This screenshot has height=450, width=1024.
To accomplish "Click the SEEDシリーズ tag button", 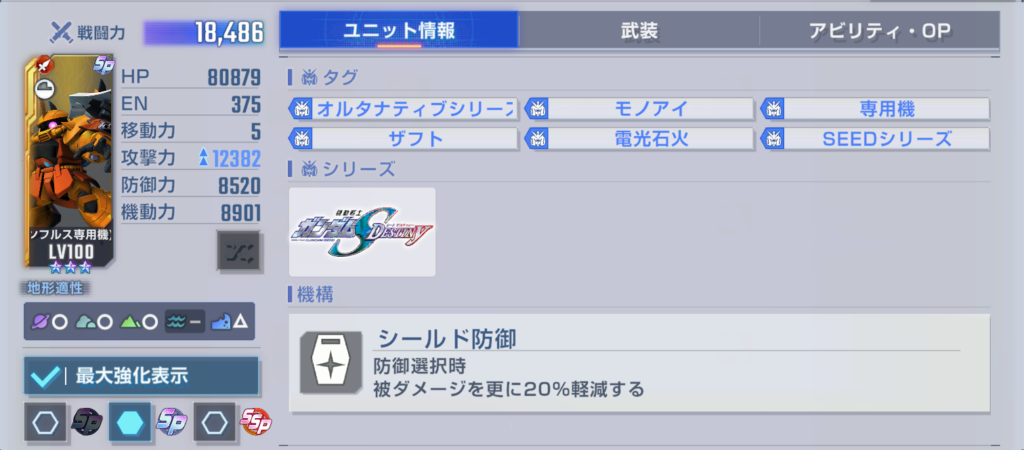I will [x=876, y=138].
